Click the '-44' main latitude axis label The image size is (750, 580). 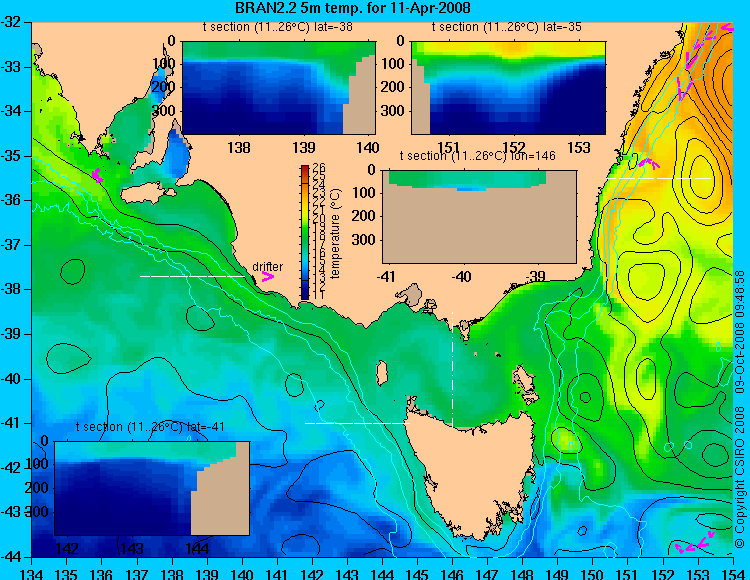pyautogui.click(x=13, y=557)
